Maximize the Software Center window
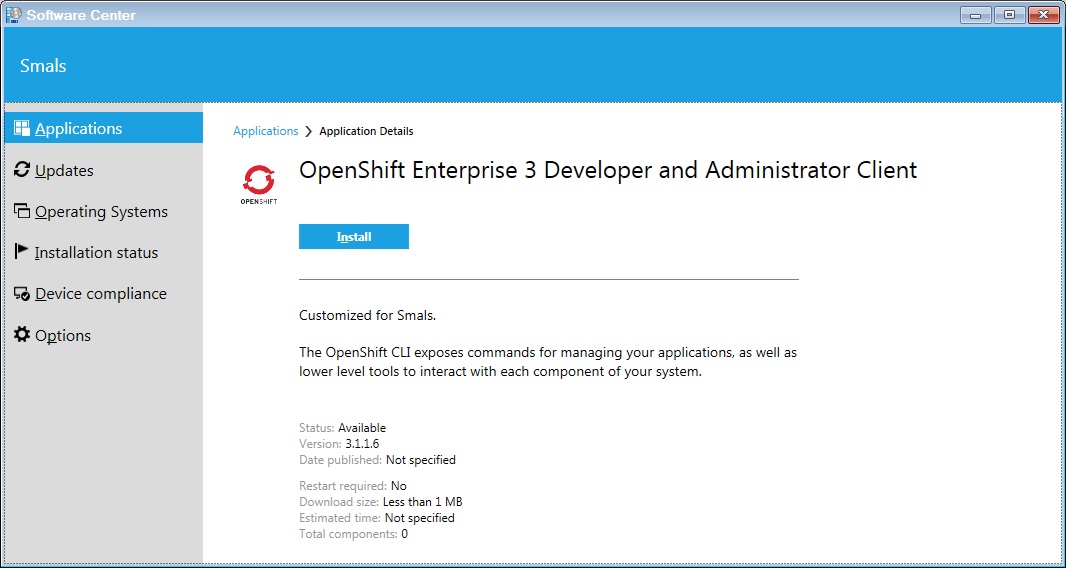The image size is (1066, 568). point(1009,14)
